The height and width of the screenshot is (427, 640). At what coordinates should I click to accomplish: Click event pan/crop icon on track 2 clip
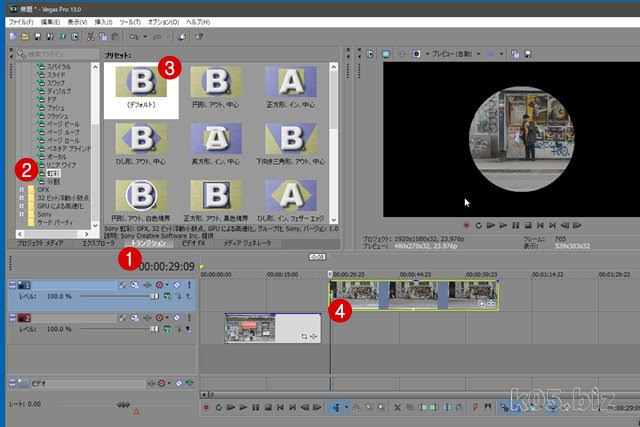(304, 336)
